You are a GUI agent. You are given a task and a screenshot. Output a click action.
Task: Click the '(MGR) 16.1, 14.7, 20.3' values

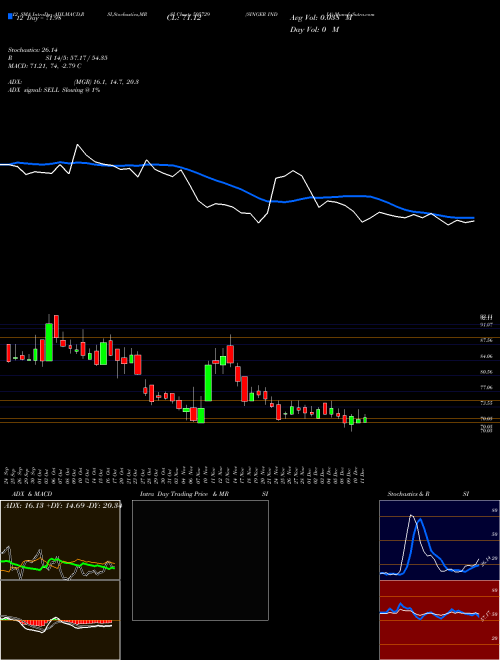click(106, 82)
